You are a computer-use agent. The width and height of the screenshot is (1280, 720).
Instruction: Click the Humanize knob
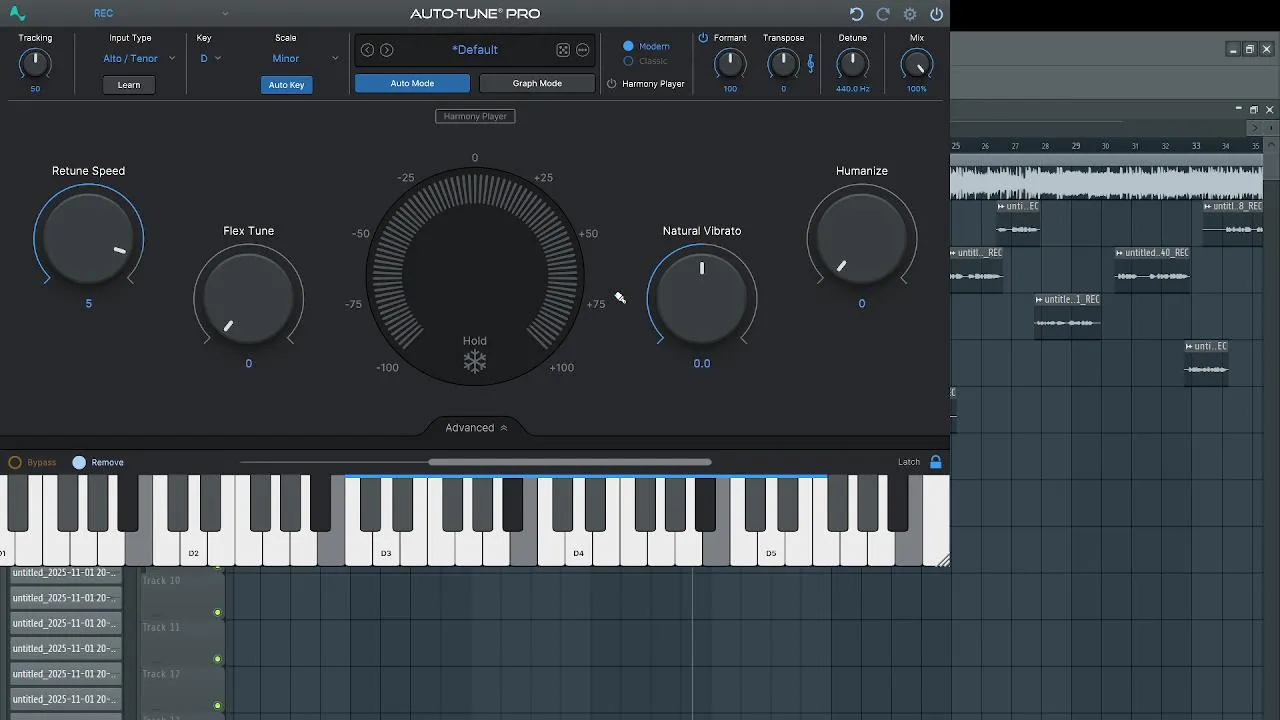pos(862,238)
